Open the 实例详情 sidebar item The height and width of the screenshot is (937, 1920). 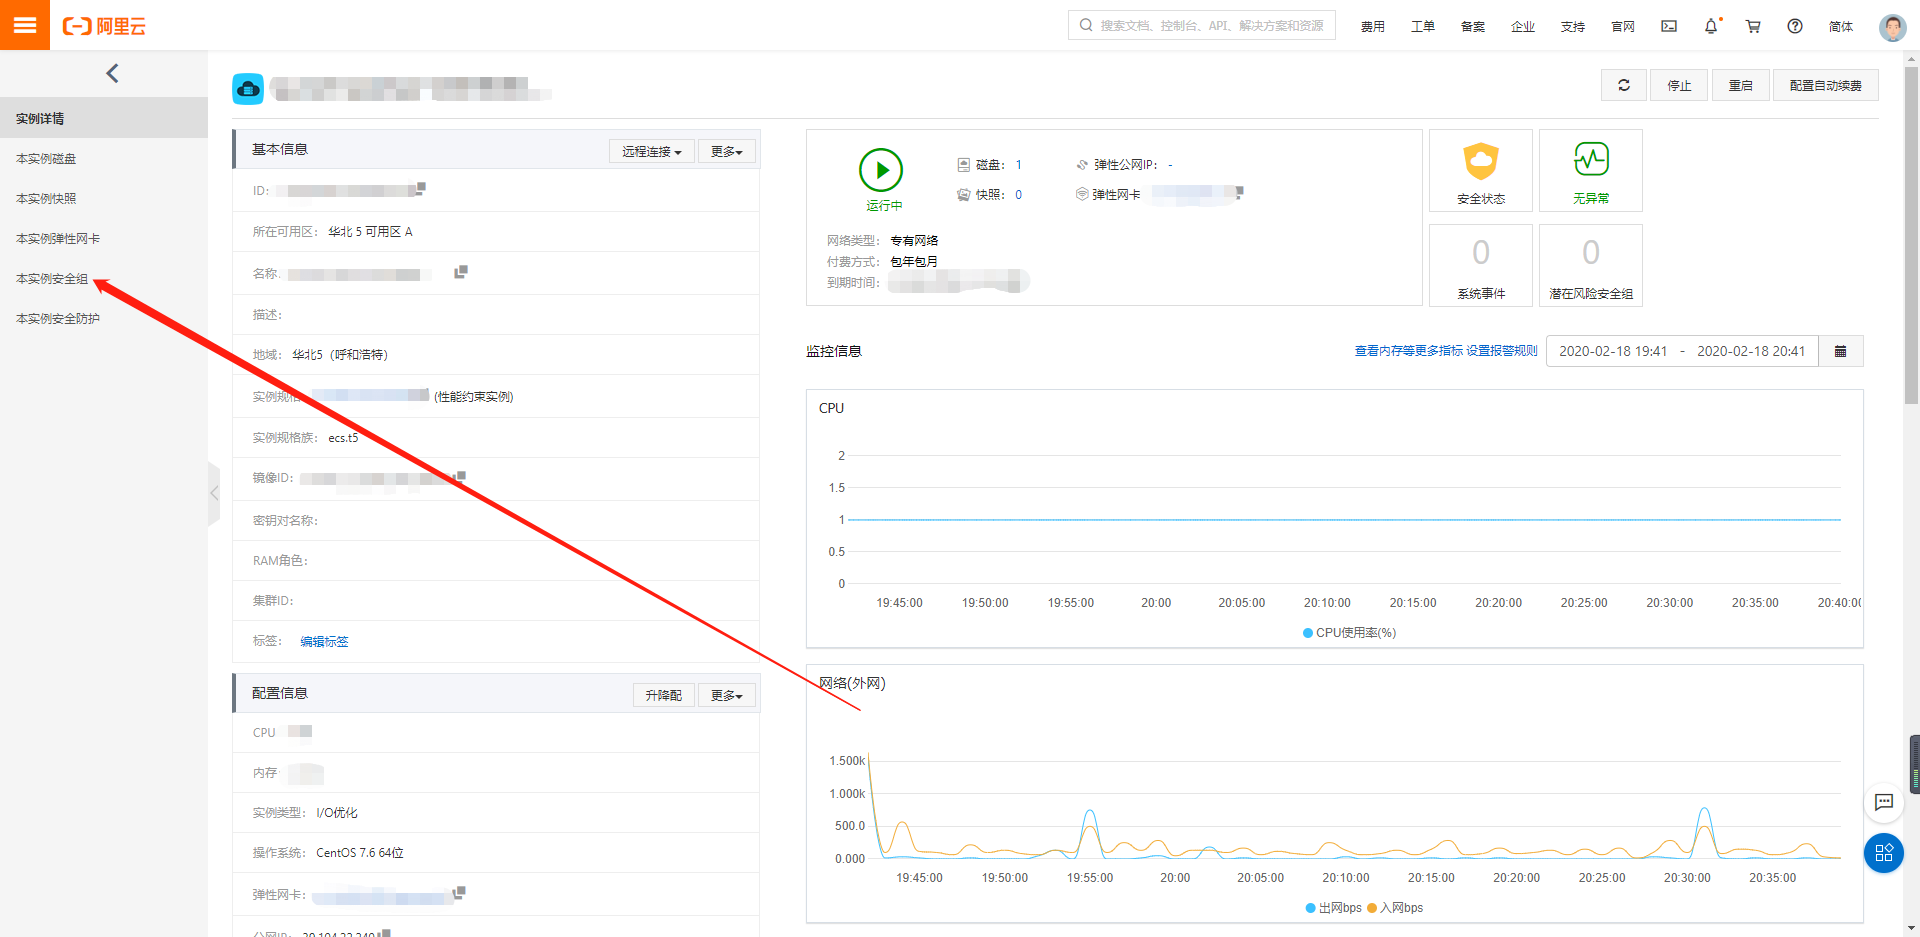[104, 118]
